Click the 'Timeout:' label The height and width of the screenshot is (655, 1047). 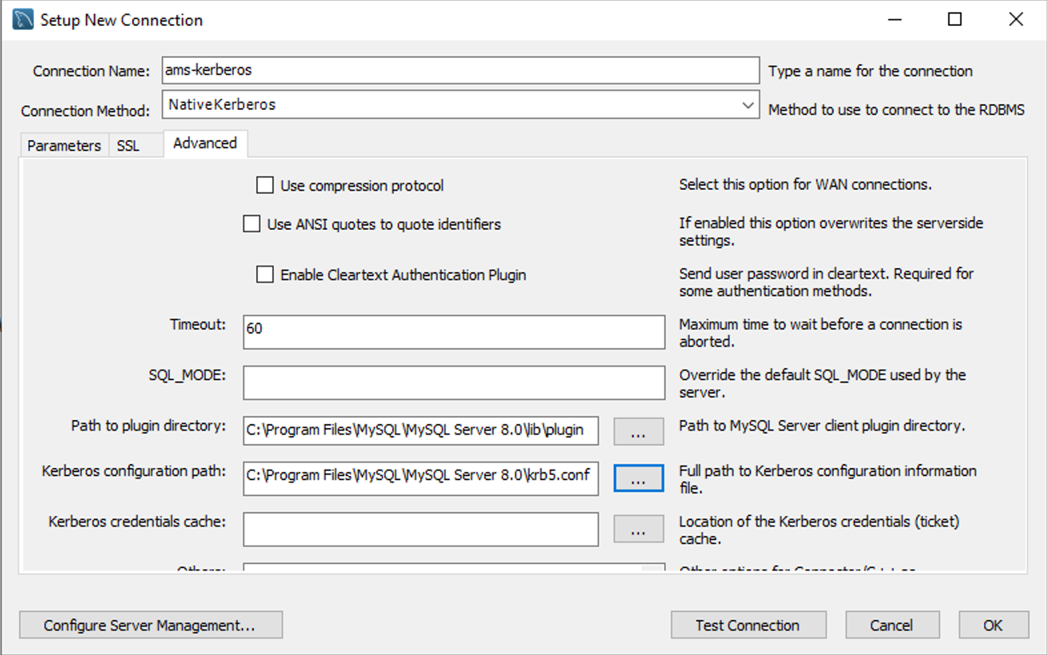tap(198, 324)
